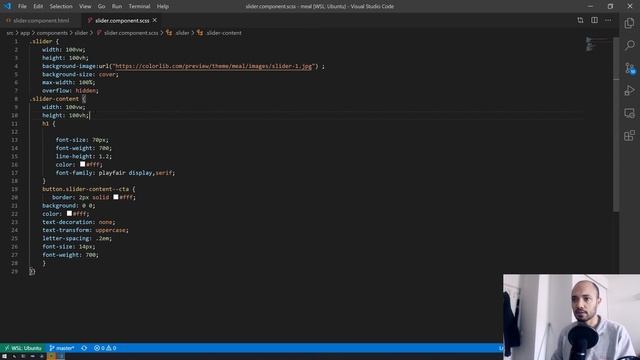
Task: Click the VS Code logo in title bar
Action: point(7,6)
